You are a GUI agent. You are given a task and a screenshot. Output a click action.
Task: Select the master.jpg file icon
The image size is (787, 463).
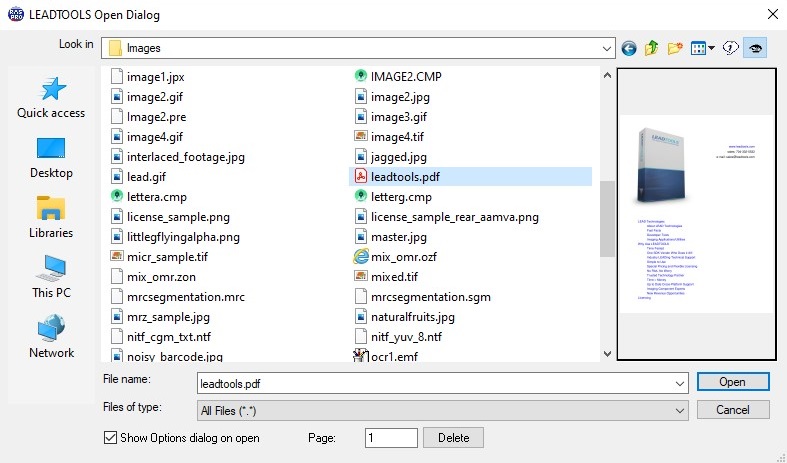coord(360,236)
